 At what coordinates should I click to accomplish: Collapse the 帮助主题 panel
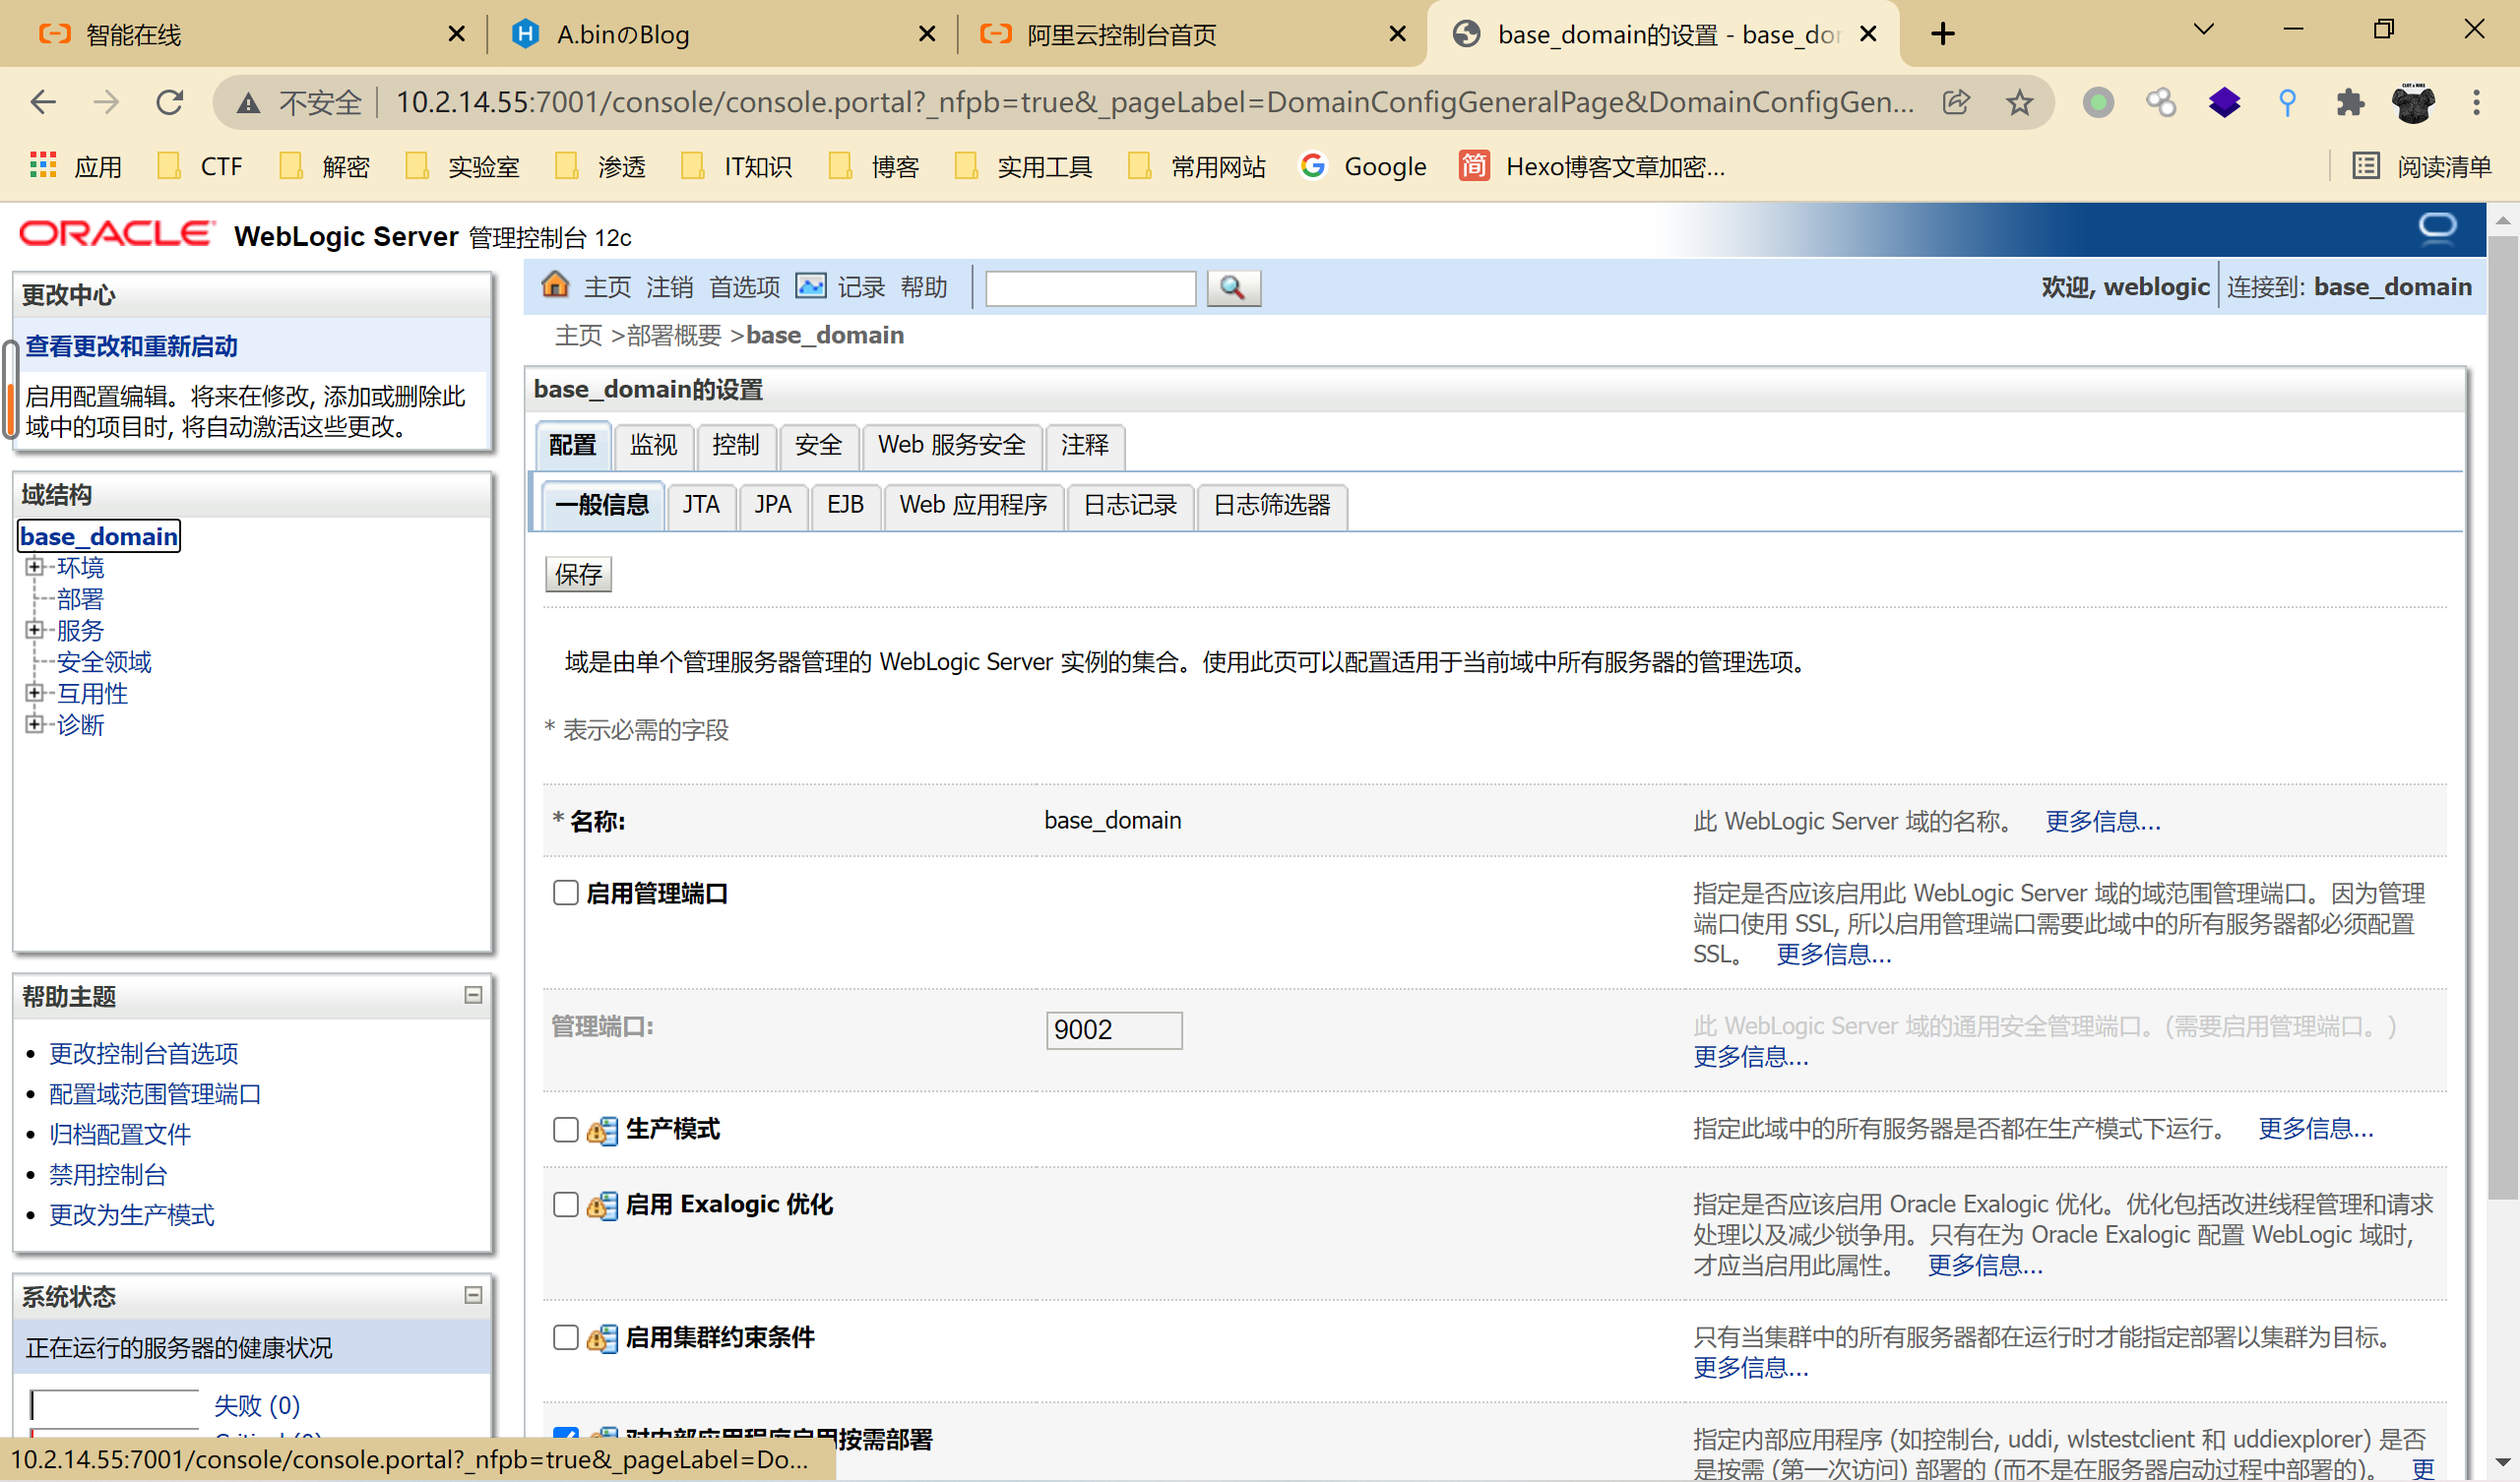tap(473, 994)
